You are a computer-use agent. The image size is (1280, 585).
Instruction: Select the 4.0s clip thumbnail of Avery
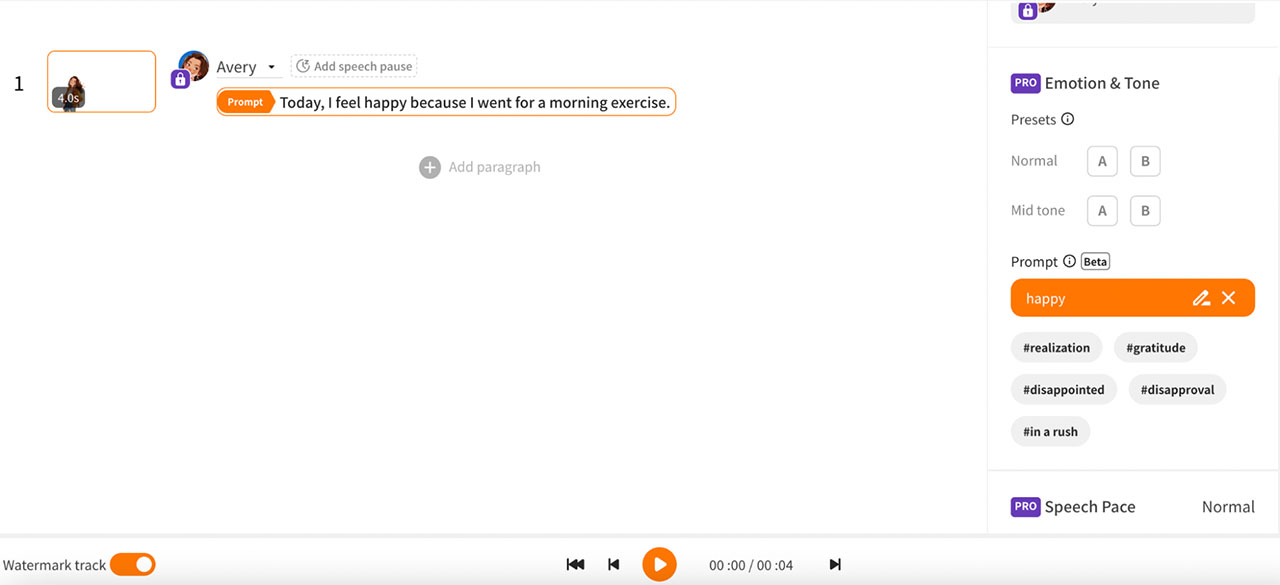pos(101,81)
